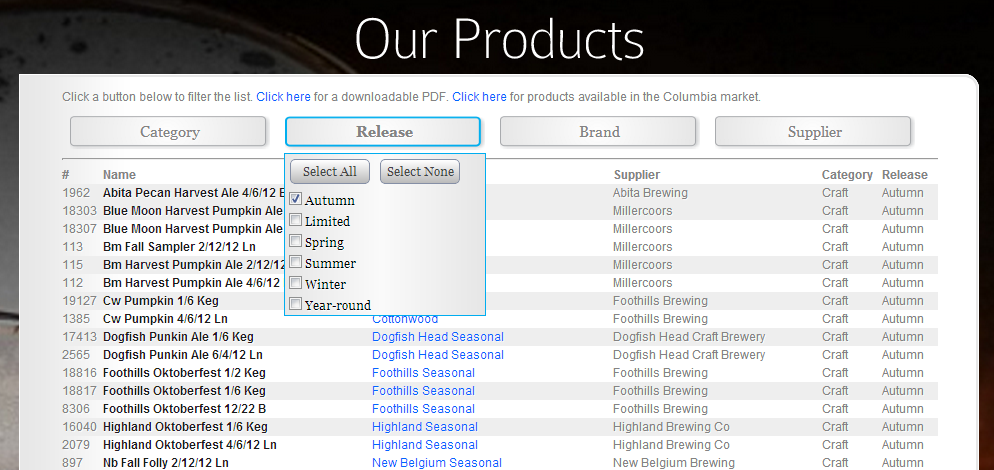Open the Category filter dropdown
The image size is (994, 470).
[168, 131]
